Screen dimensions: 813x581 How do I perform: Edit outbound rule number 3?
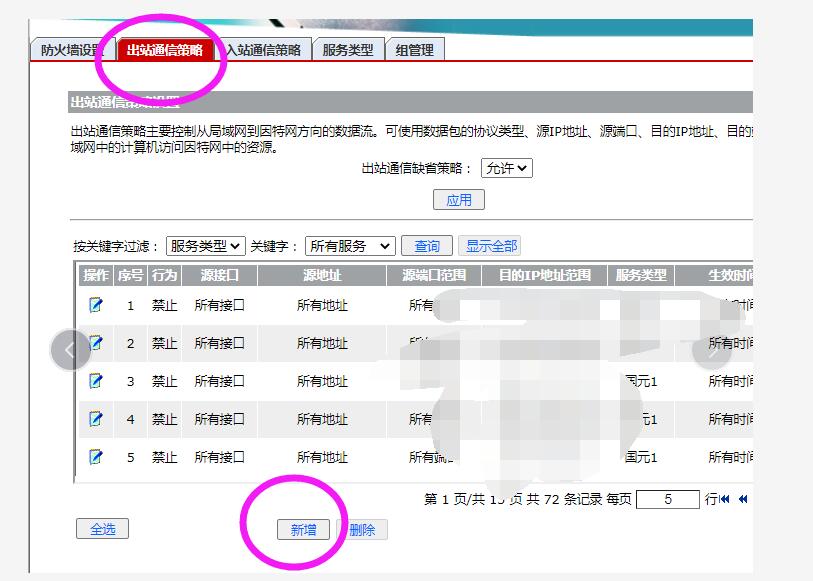[95, 381]
